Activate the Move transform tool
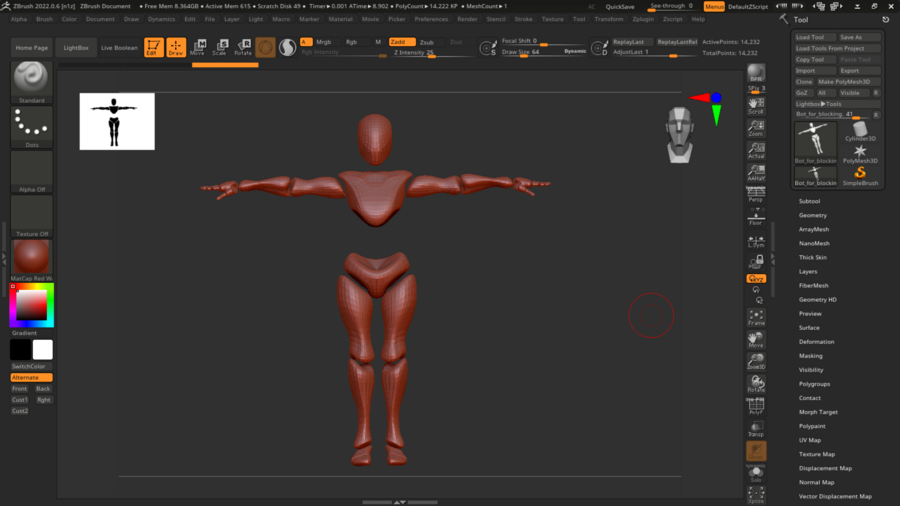This screenshot has width=900, height=506. tap(197, 47)
